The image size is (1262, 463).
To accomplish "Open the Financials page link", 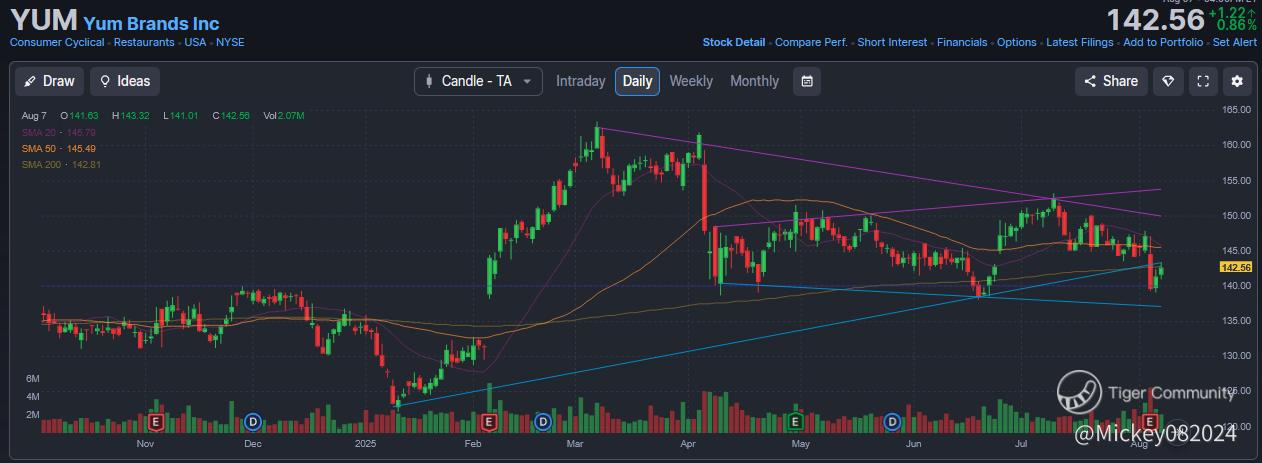I will pos(962,42).
